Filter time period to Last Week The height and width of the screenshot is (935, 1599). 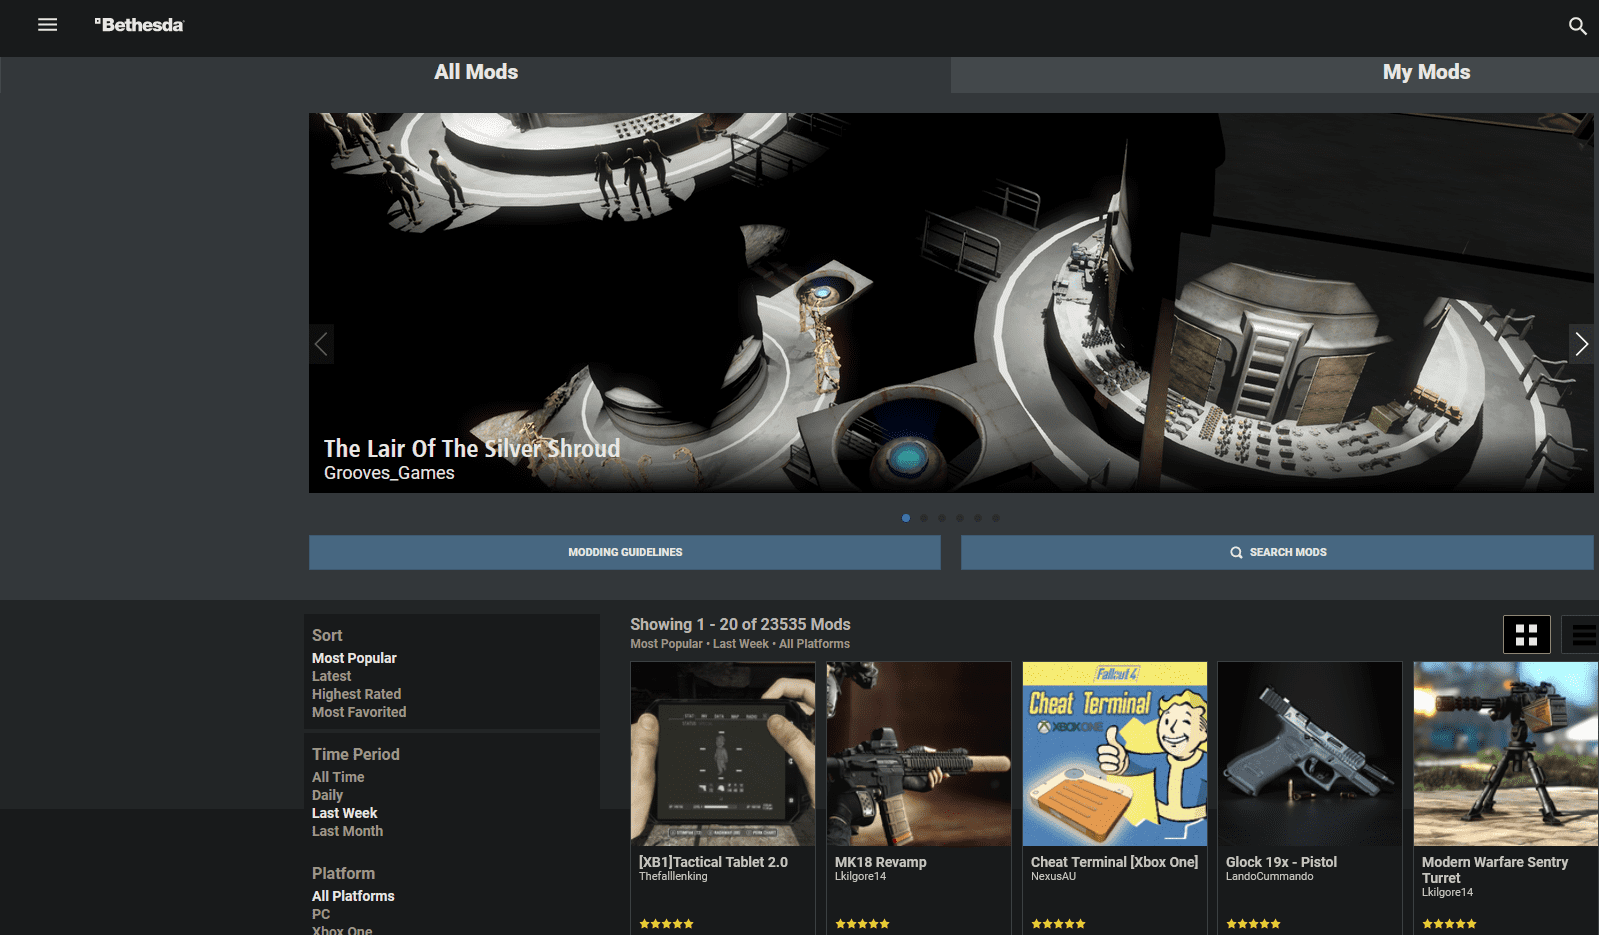coord(344,813)
